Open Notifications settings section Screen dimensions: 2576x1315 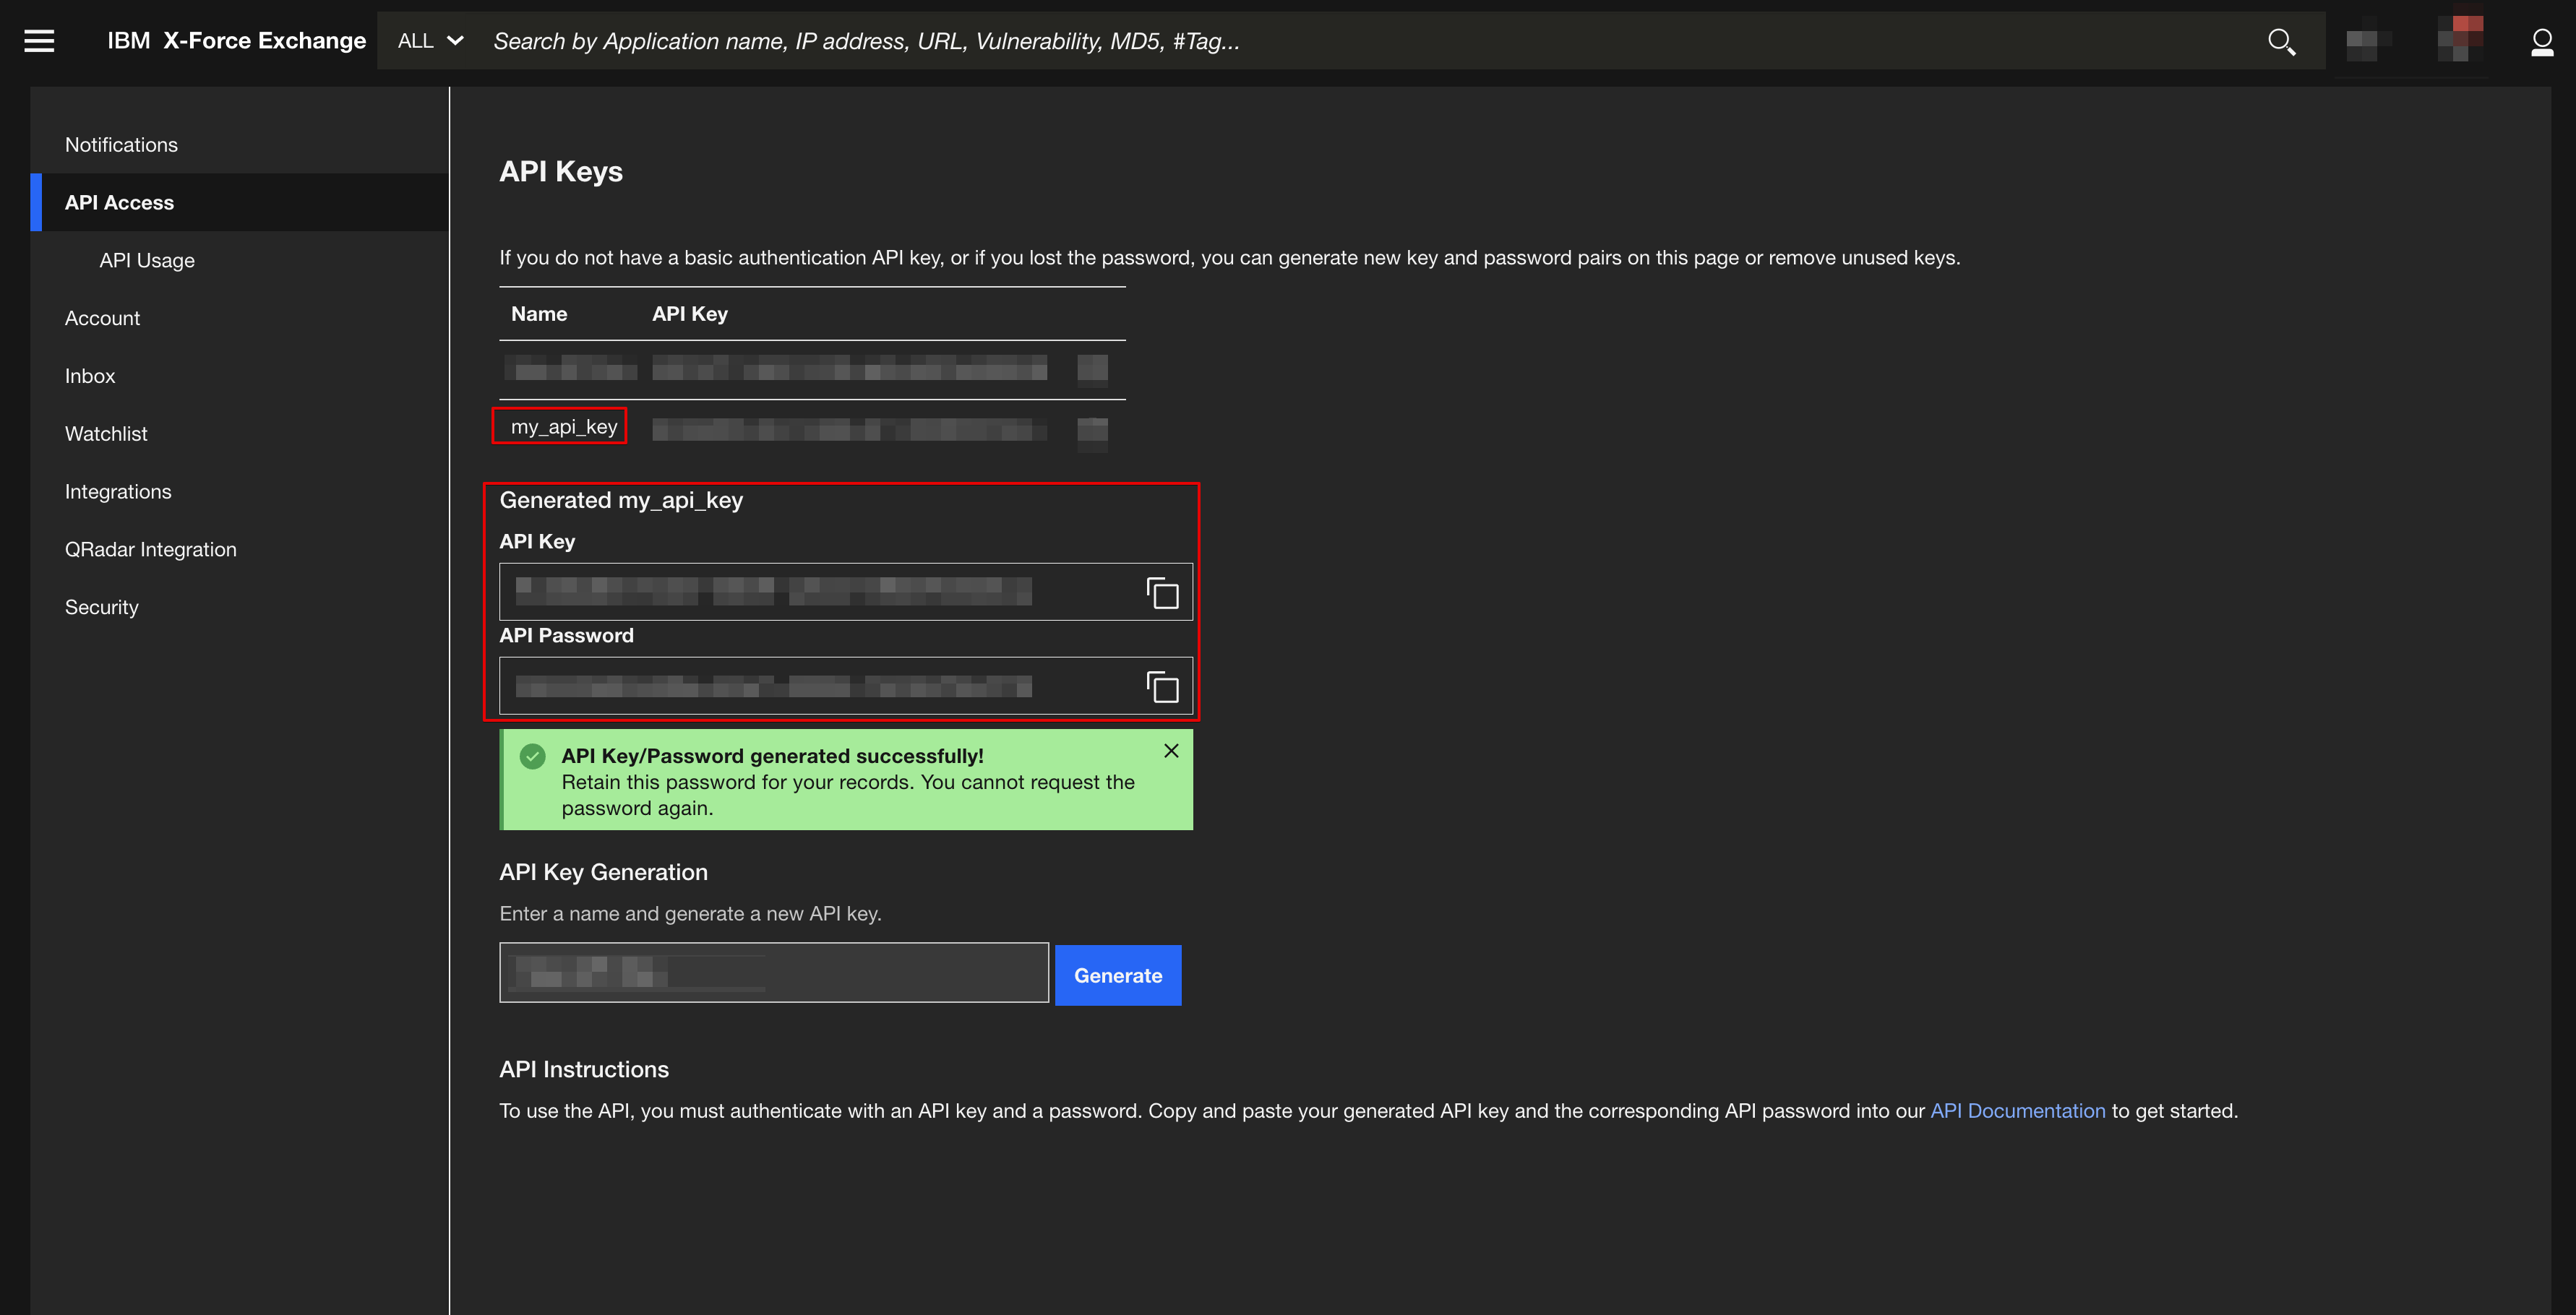(x=121, y=145)
